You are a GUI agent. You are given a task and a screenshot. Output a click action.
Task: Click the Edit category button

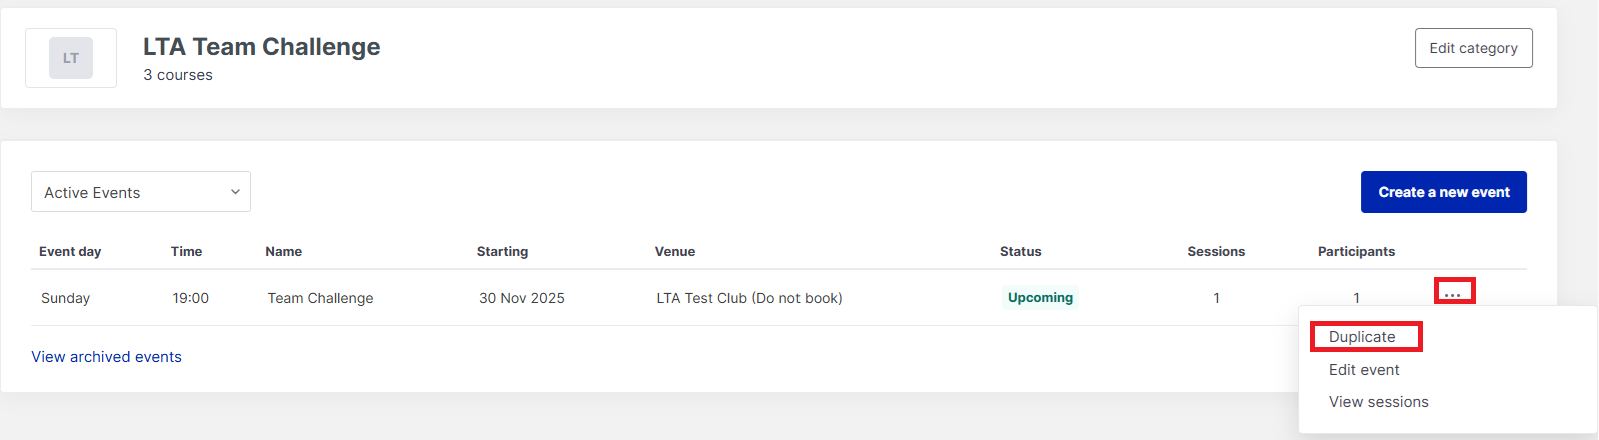(x=1473, y=48)
